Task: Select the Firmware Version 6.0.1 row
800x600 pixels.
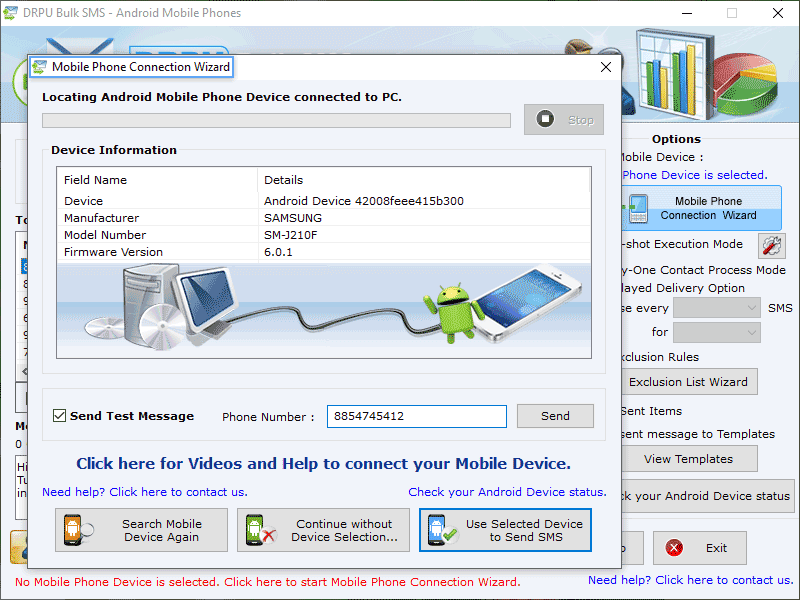Action: [323, 252]
